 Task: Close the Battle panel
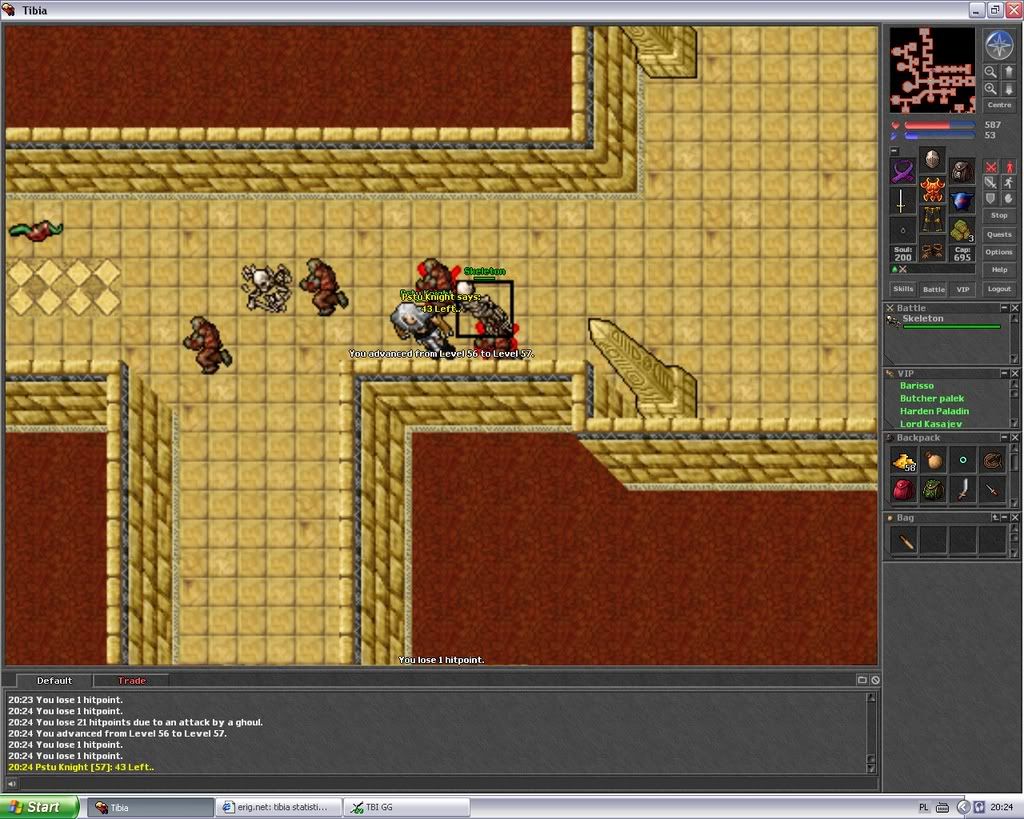[1015, 308]
